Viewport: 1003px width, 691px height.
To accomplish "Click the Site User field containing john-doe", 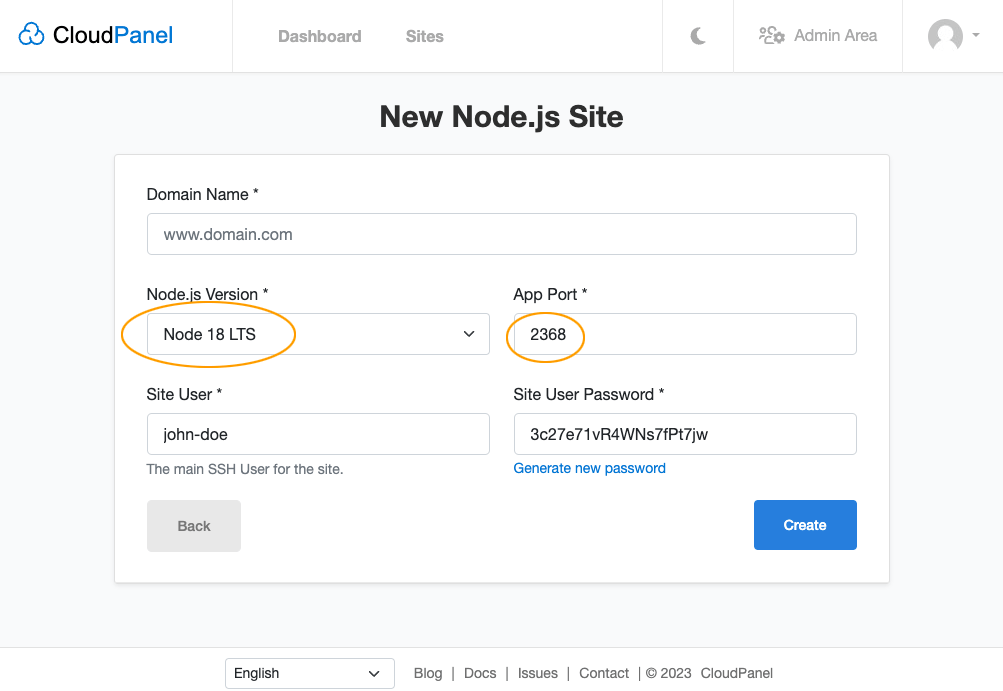I will click(318, 434).
